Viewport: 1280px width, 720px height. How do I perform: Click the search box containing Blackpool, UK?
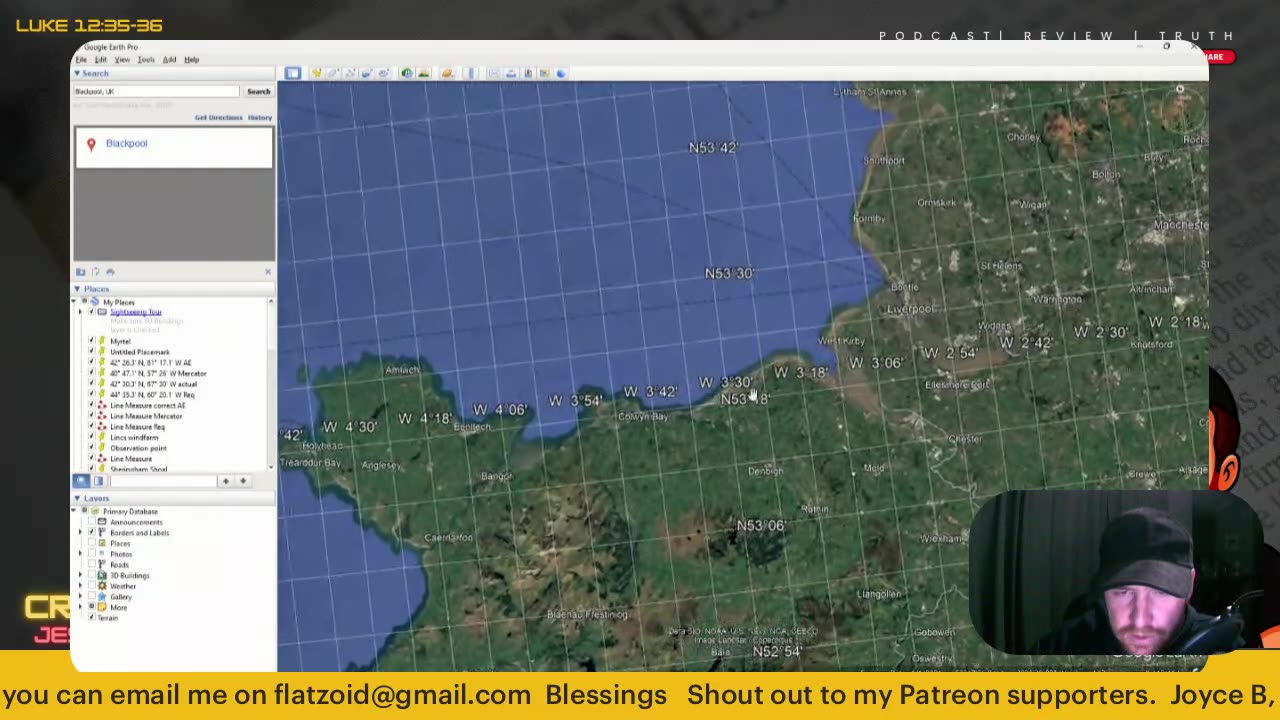coord(156,92)
